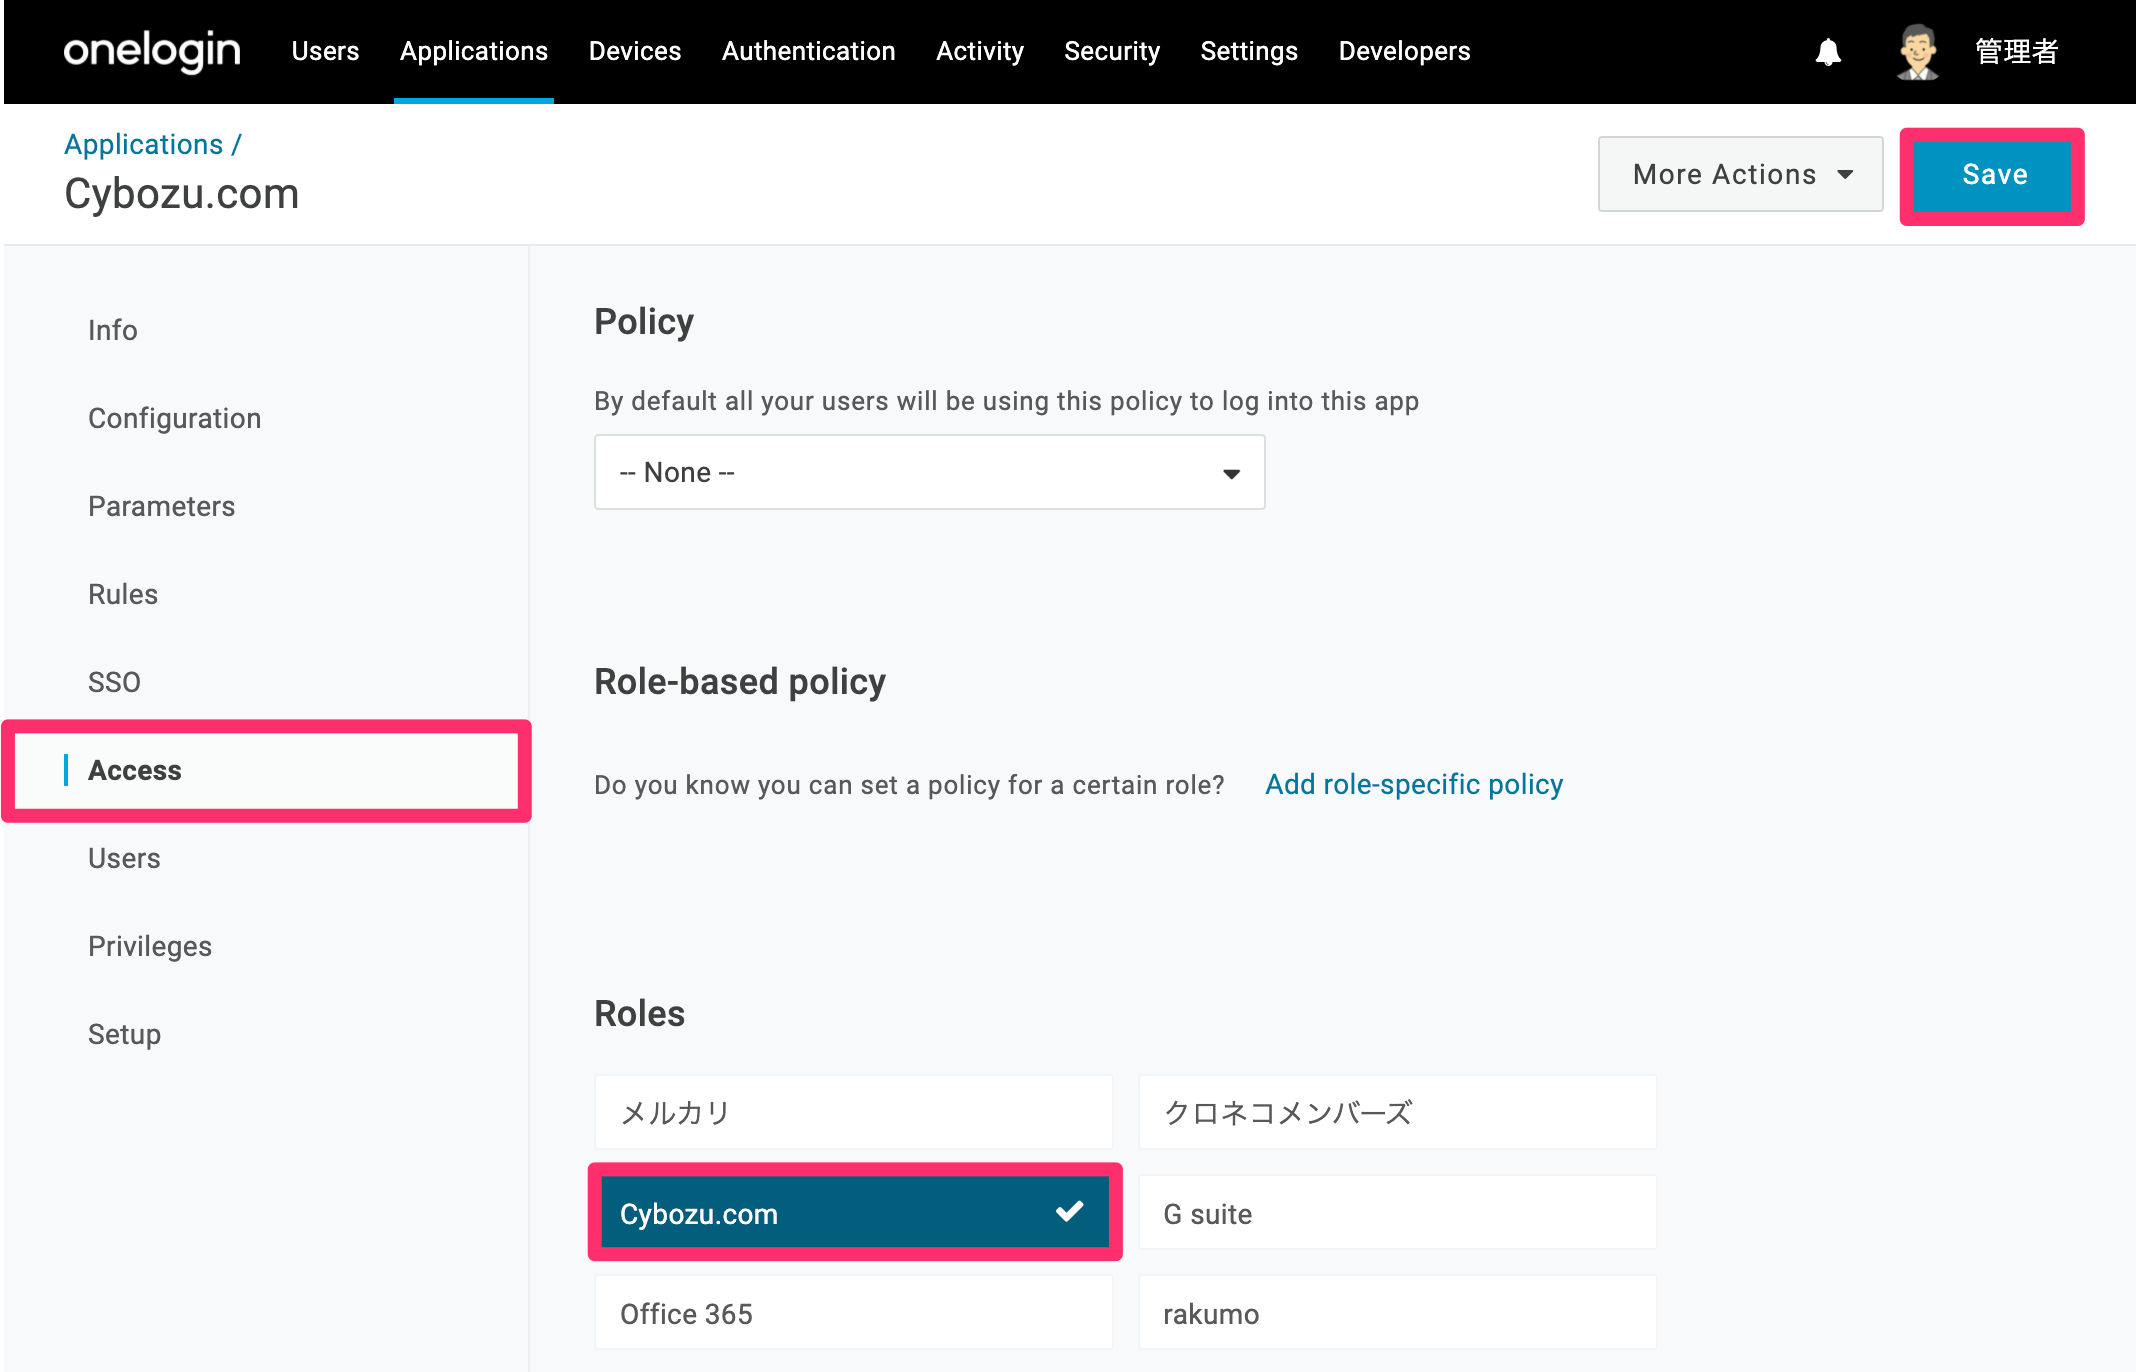The width and height of the screenshot is (2136, 1372).
Task: Open the Devices top menu
Action: click(635, 51)
